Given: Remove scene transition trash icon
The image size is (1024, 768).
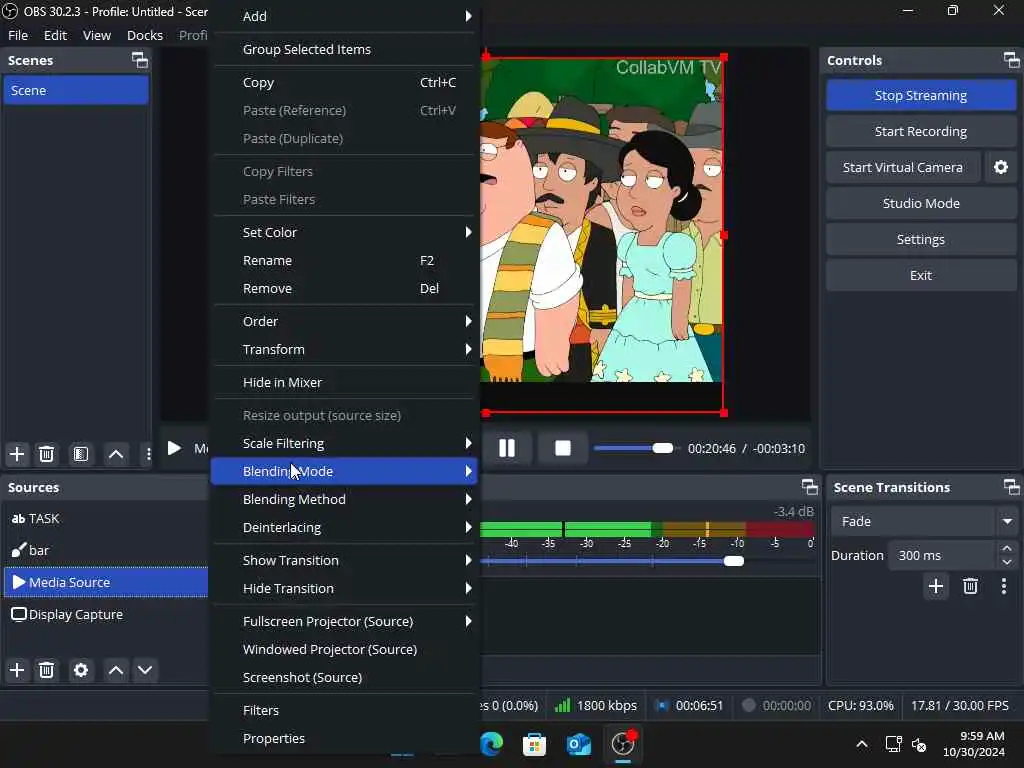Looking at the screenshot, I should 970,586.
